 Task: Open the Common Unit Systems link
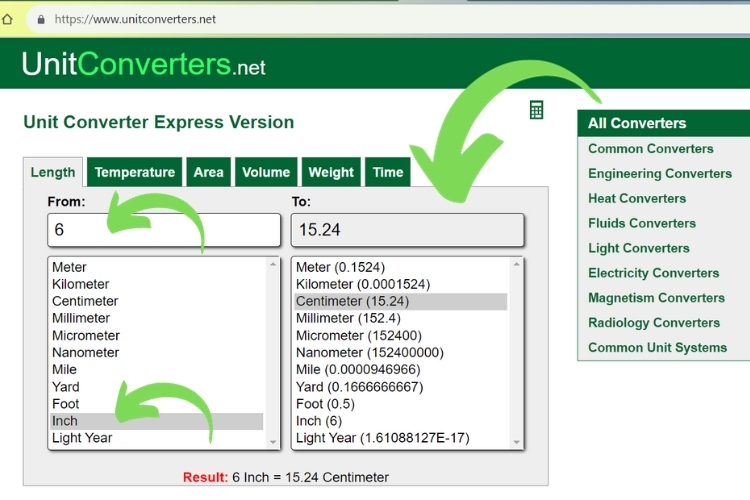click(x=657, y=348)
